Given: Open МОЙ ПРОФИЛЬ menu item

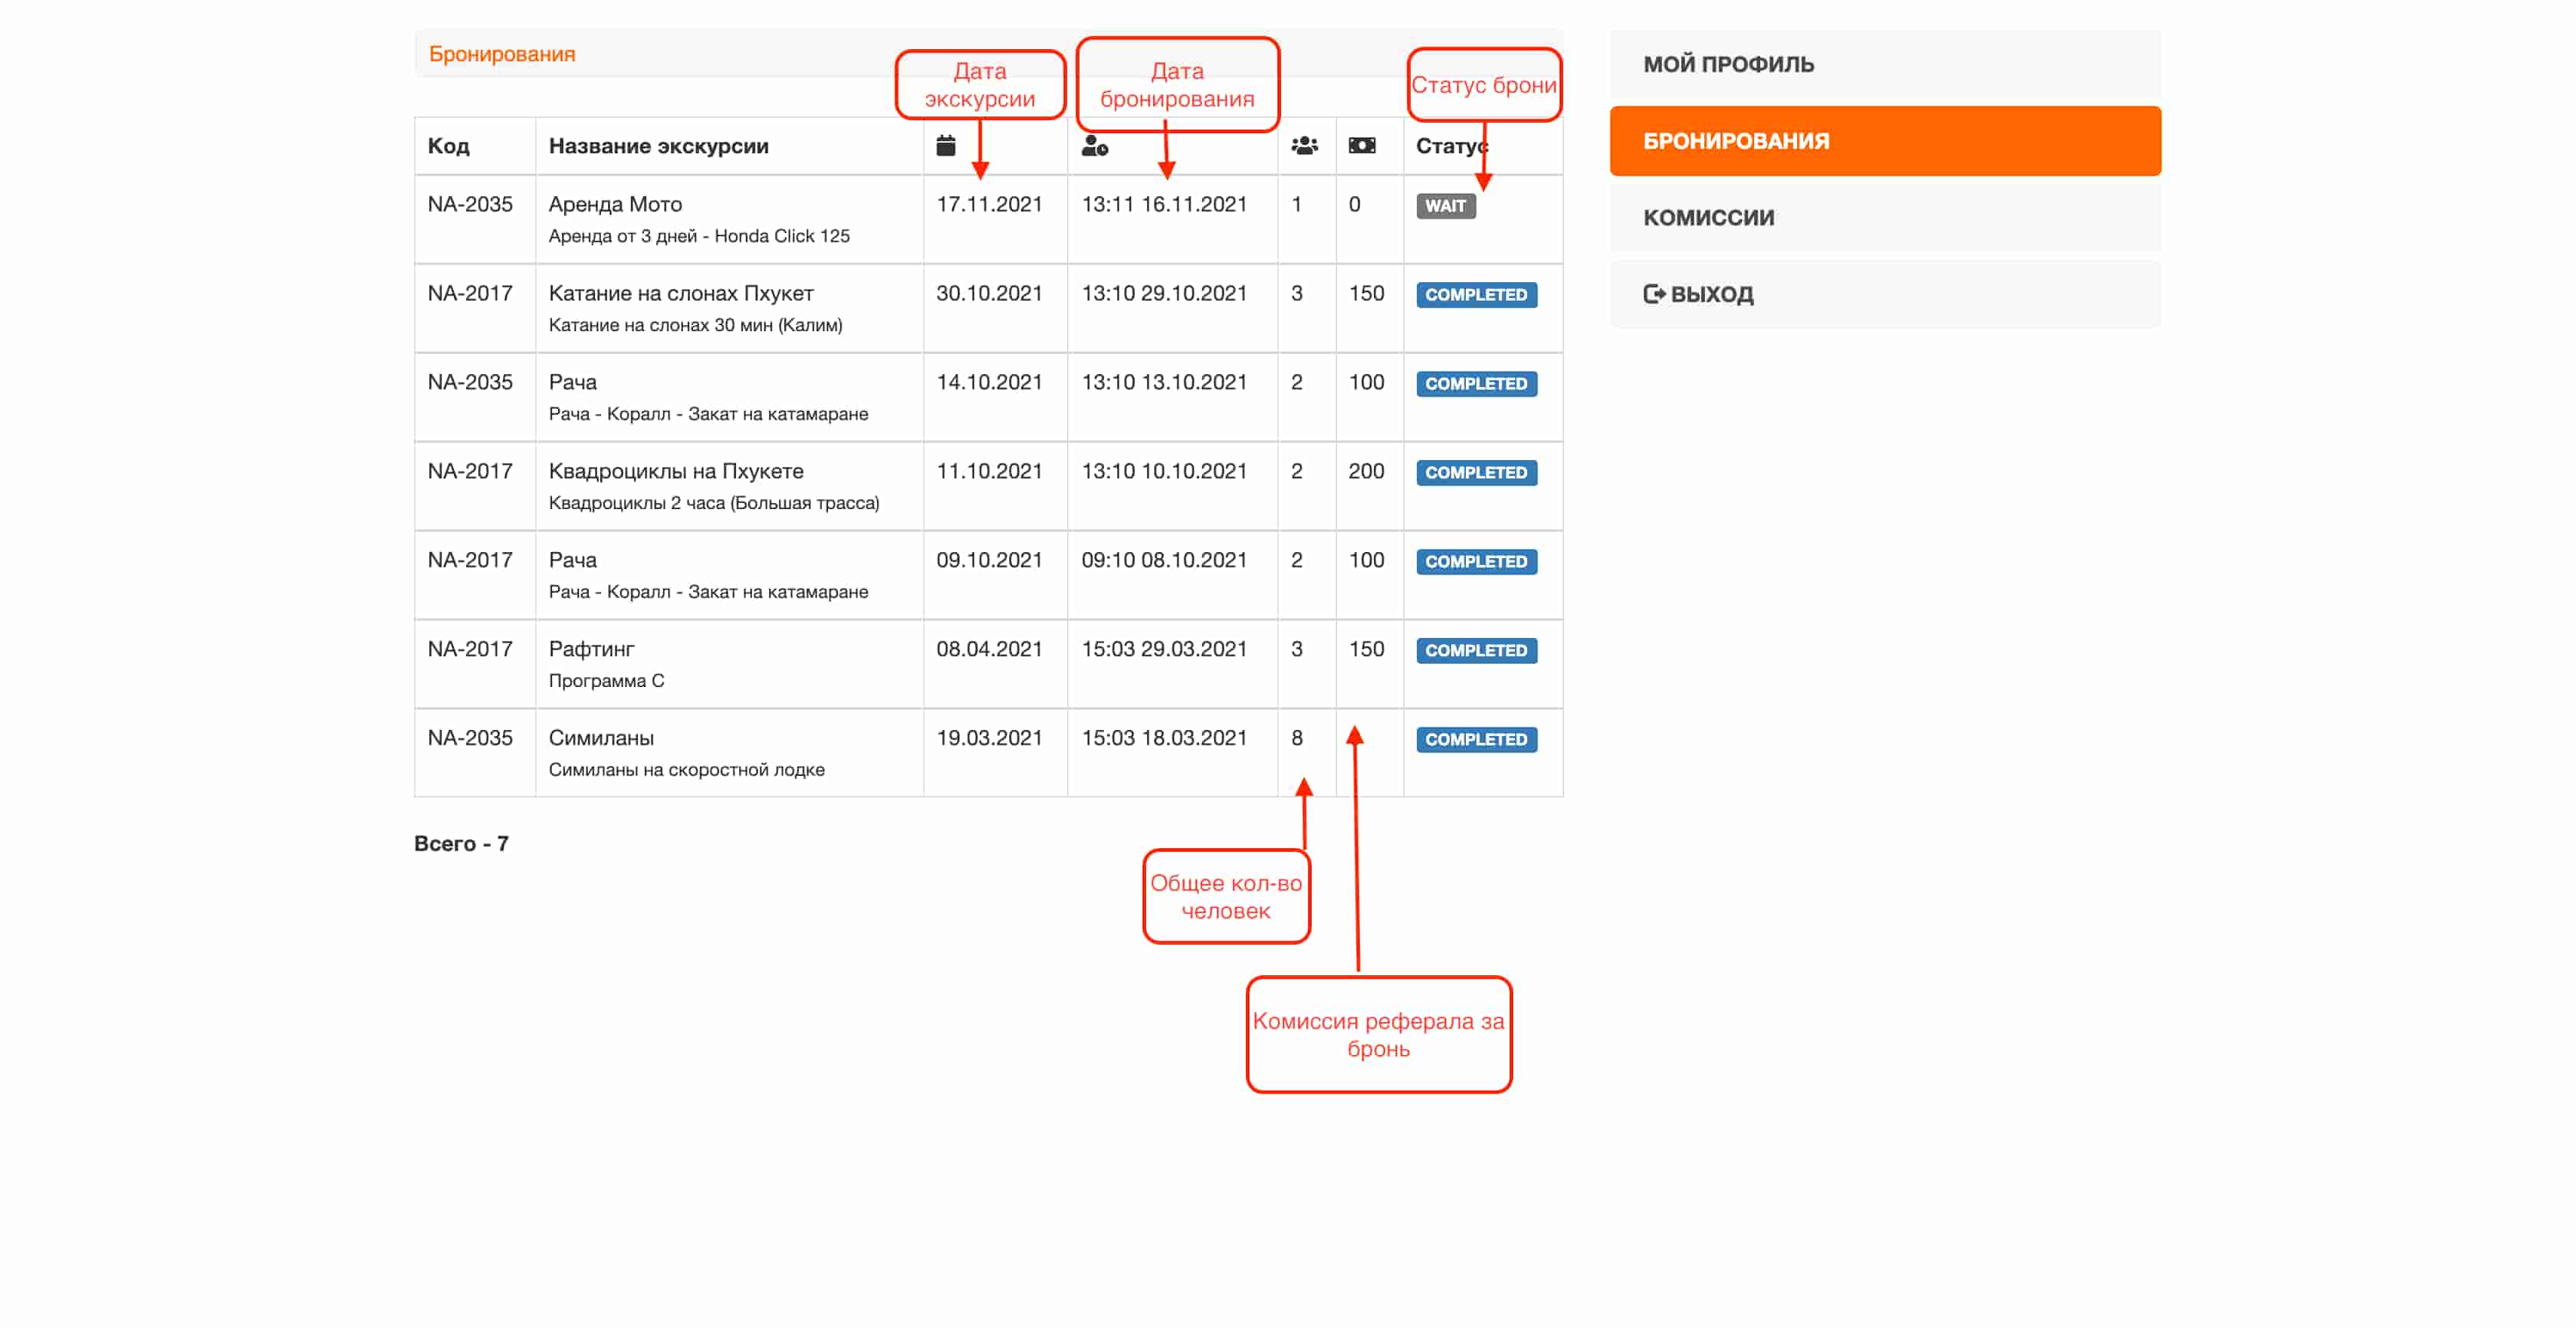Looking at the screenshot, I should (1728, 64).
